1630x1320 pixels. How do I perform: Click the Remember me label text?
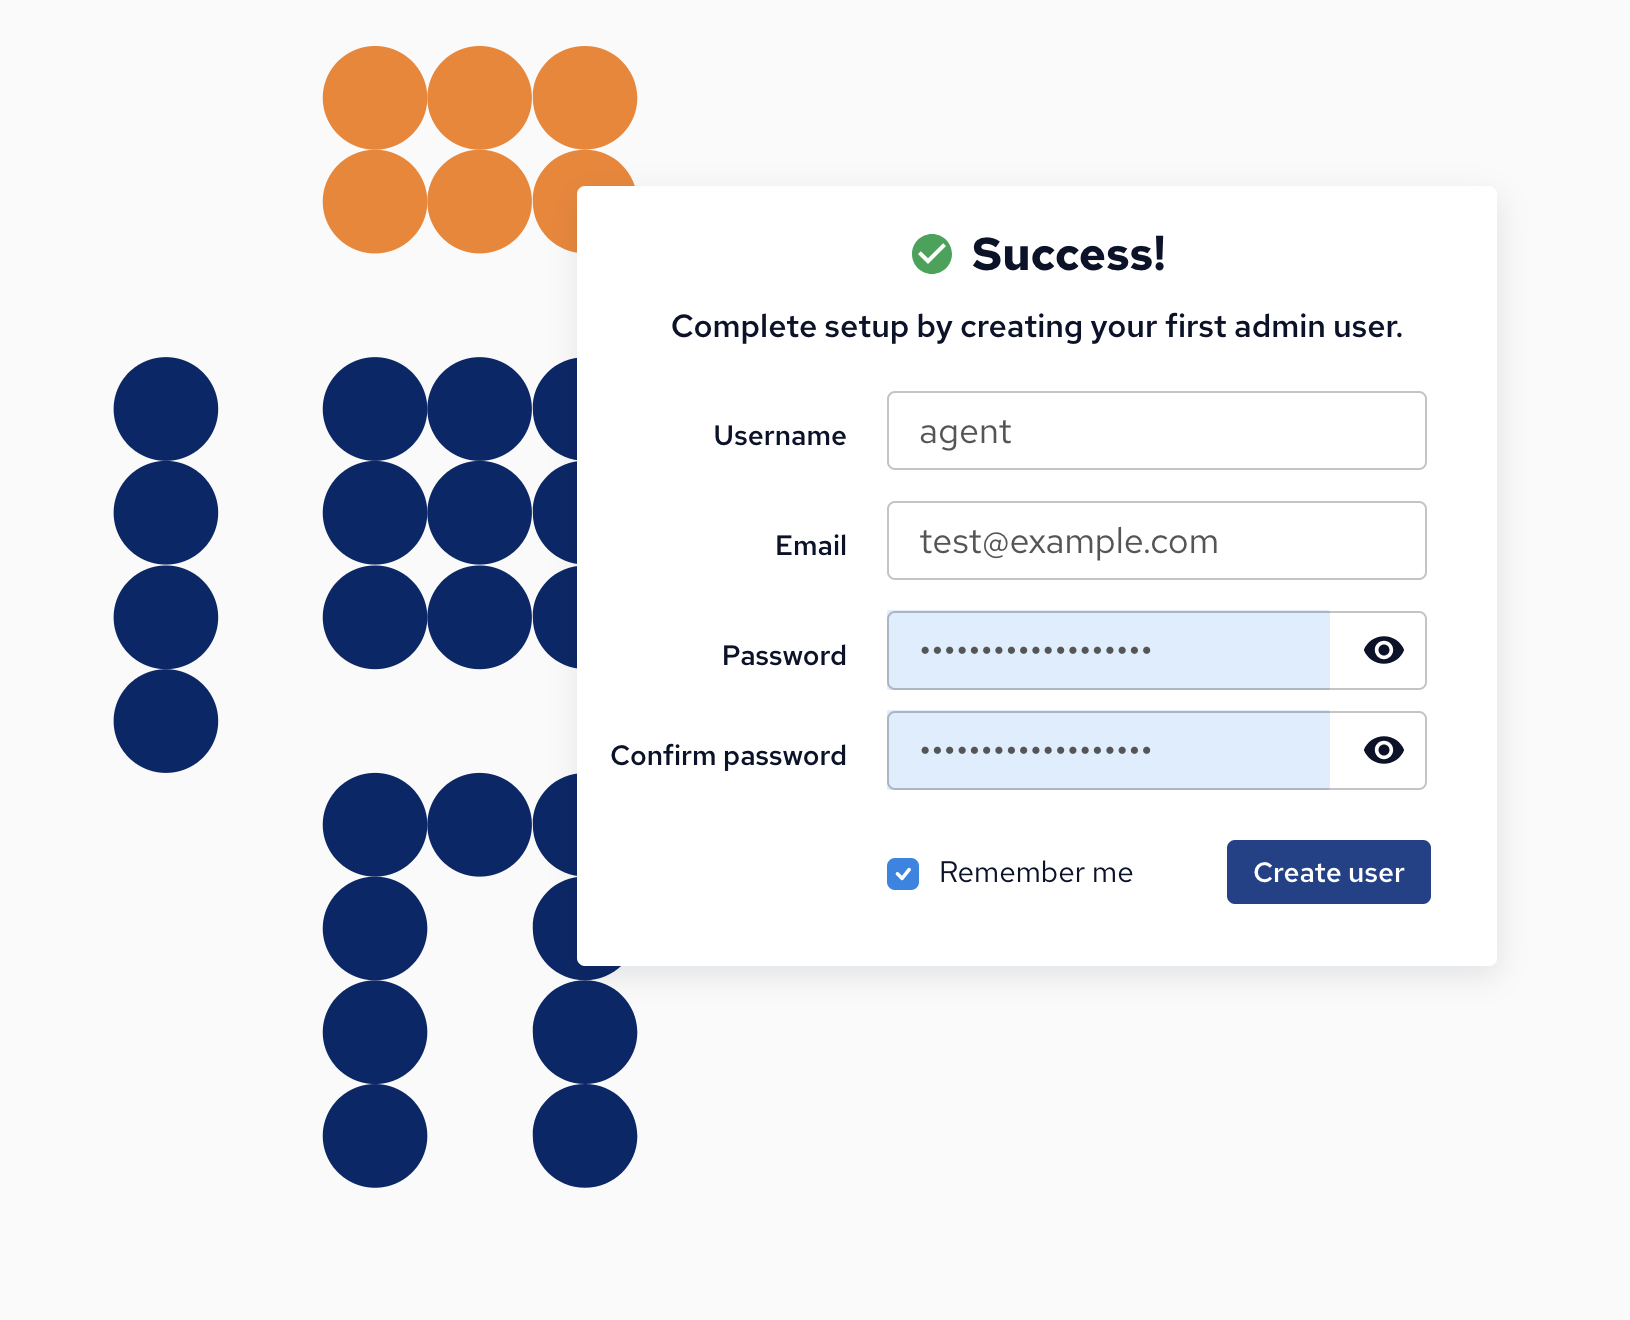(1036, 873)
